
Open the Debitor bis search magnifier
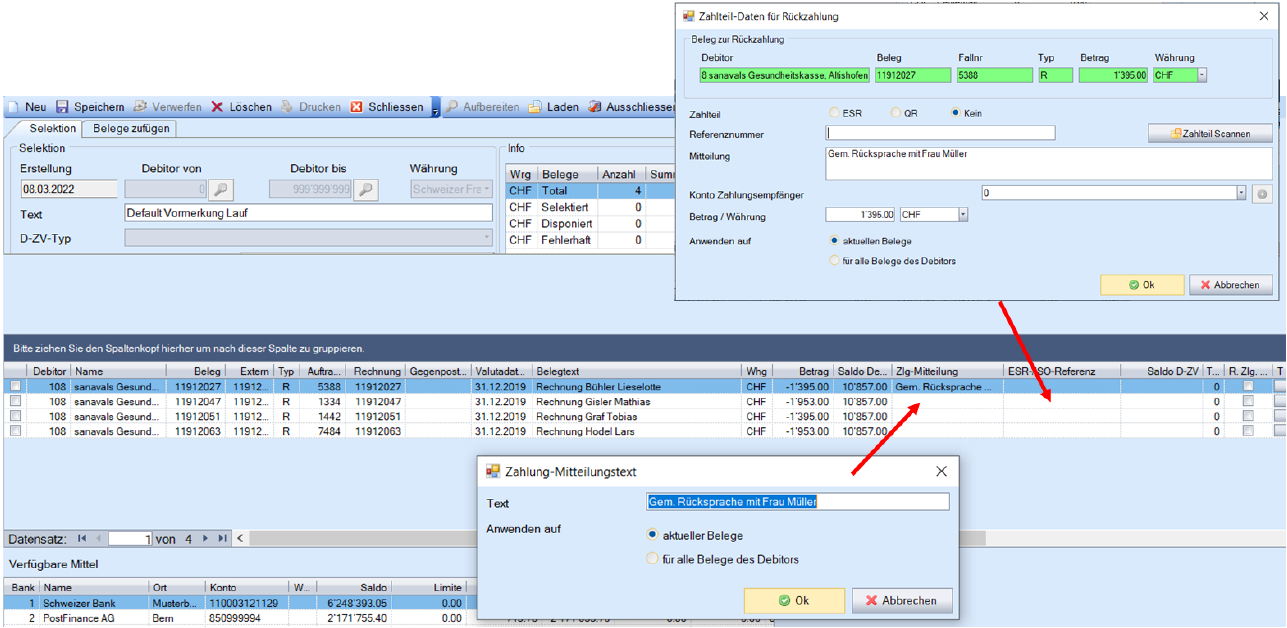tap(365, 189)
